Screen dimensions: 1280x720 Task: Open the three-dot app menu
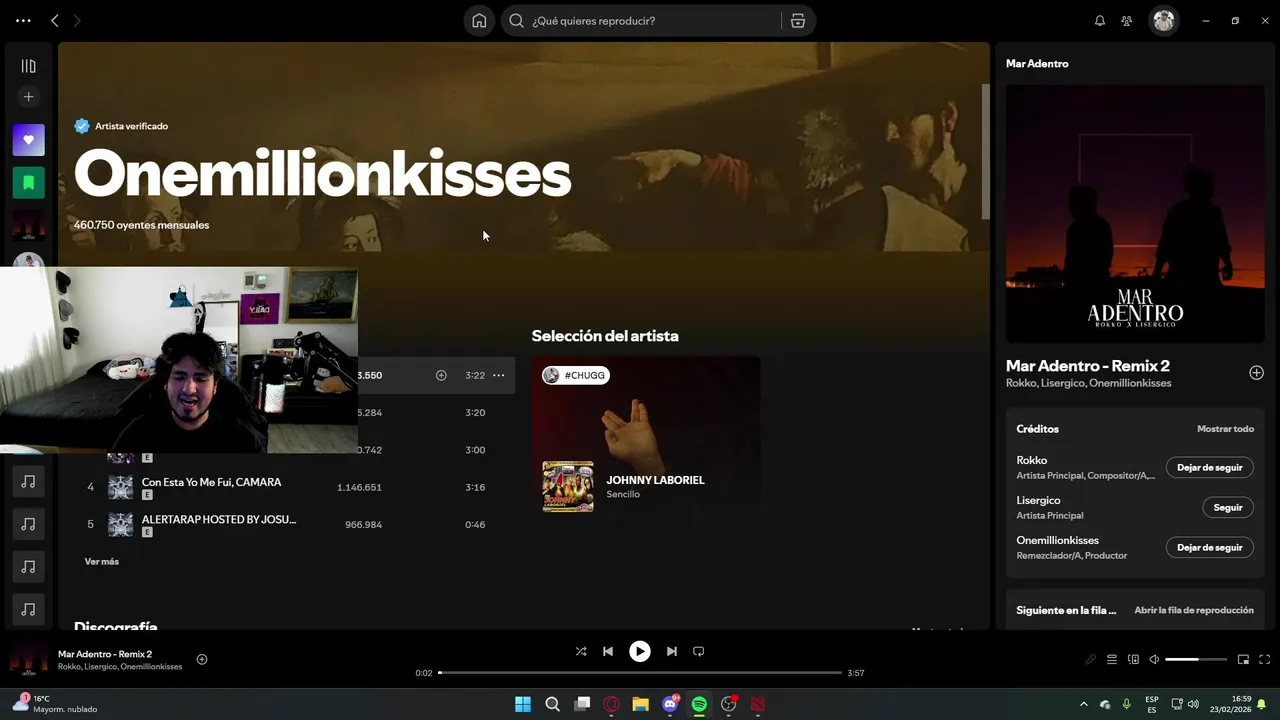(23, 20)
